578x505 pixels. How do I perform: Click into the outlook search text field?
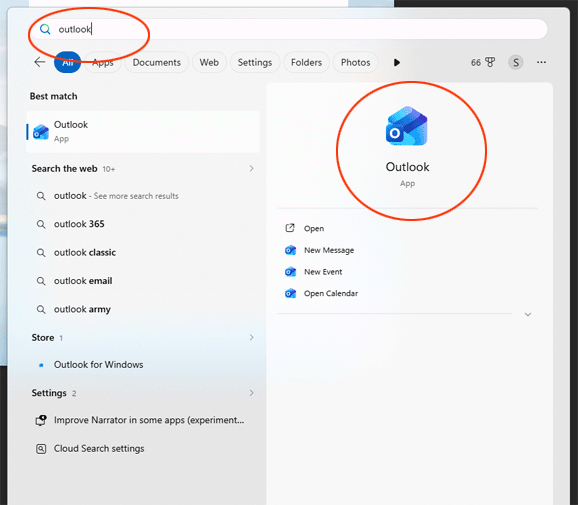tap(288, 29)
